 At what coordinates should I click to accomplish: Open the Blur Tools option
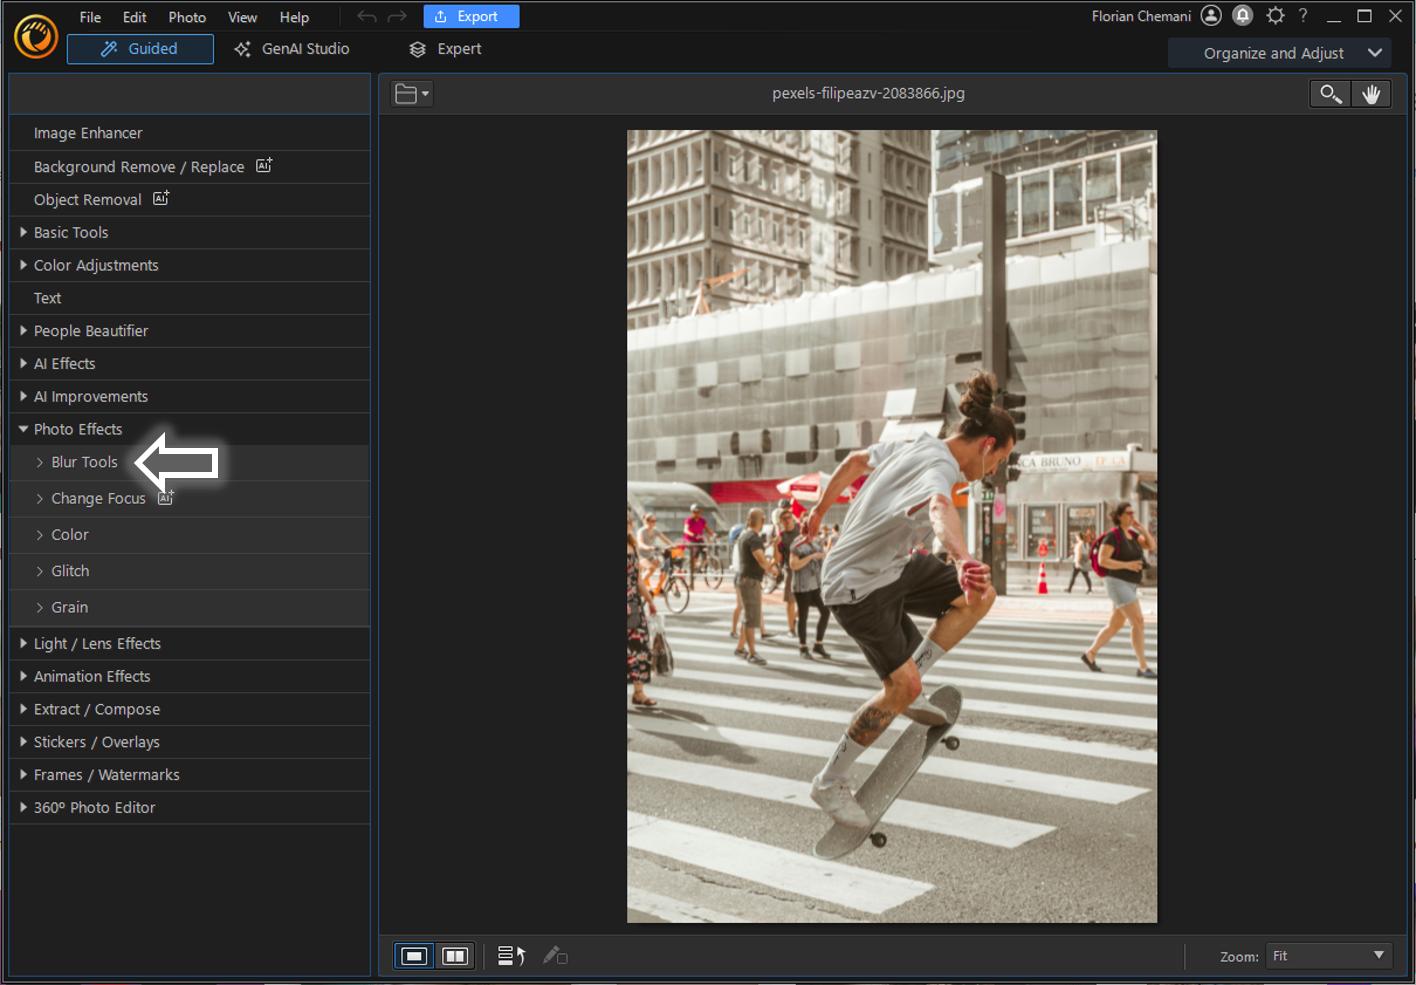click(83, 462)
